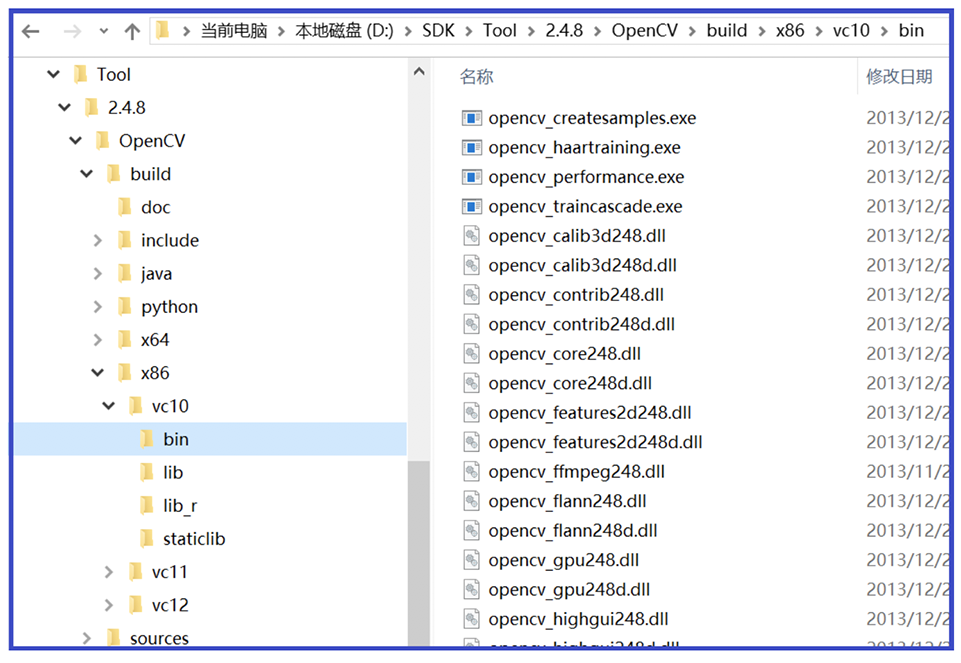Select opencv_features2d248.dll file icon
Viewport: 961px width, 663px height.
click(x=471, y=412)
